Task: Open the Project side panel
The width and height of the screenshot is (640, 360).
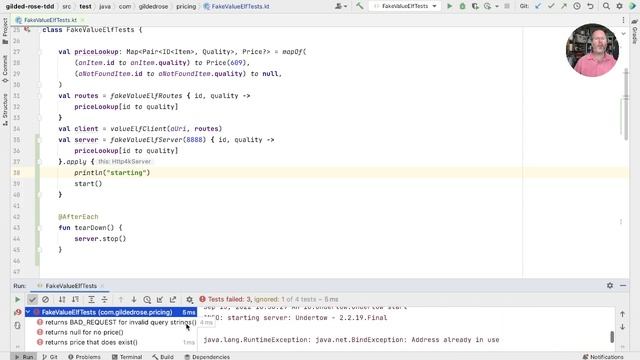Action: 5,31
